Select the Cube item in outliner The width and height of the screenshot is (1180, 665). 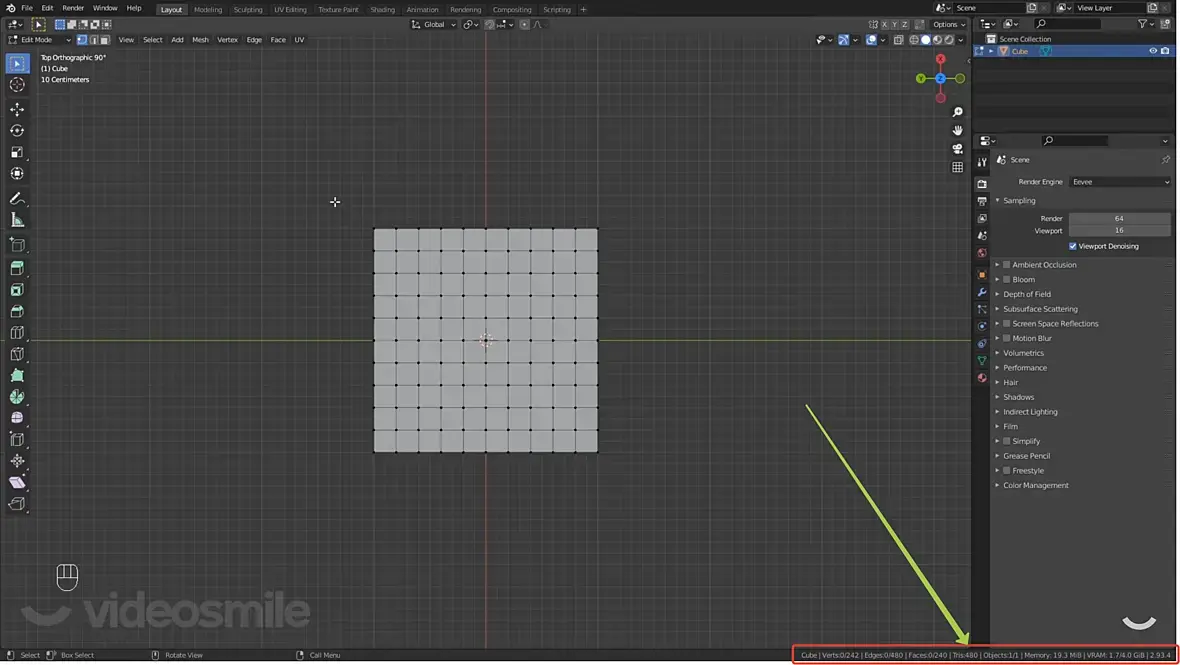1020,51
